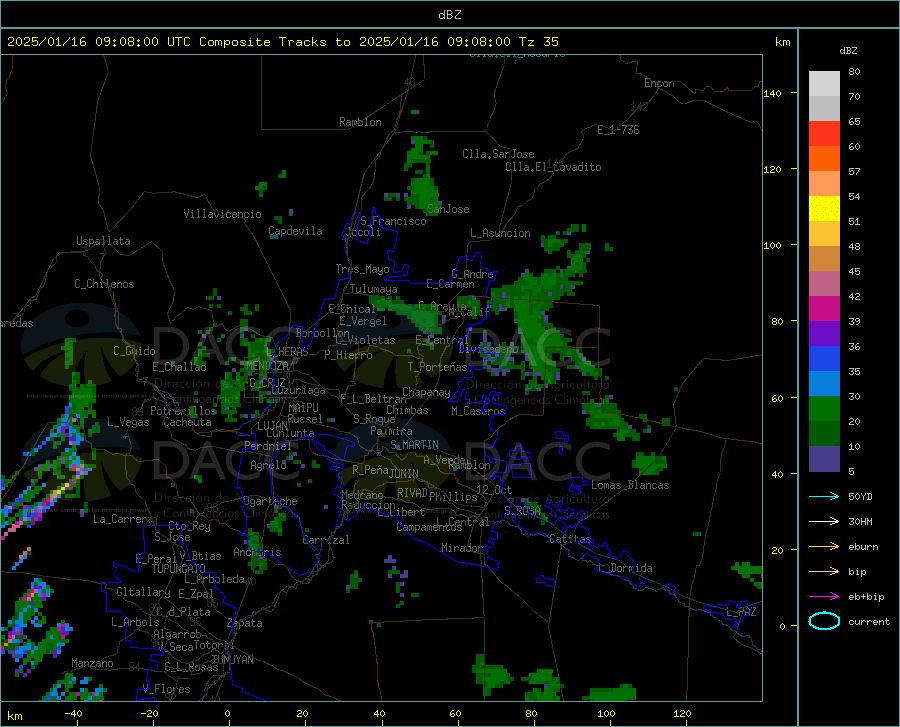Click the cyan 'current' ellipse legend icon

click(x=824, y=621)
